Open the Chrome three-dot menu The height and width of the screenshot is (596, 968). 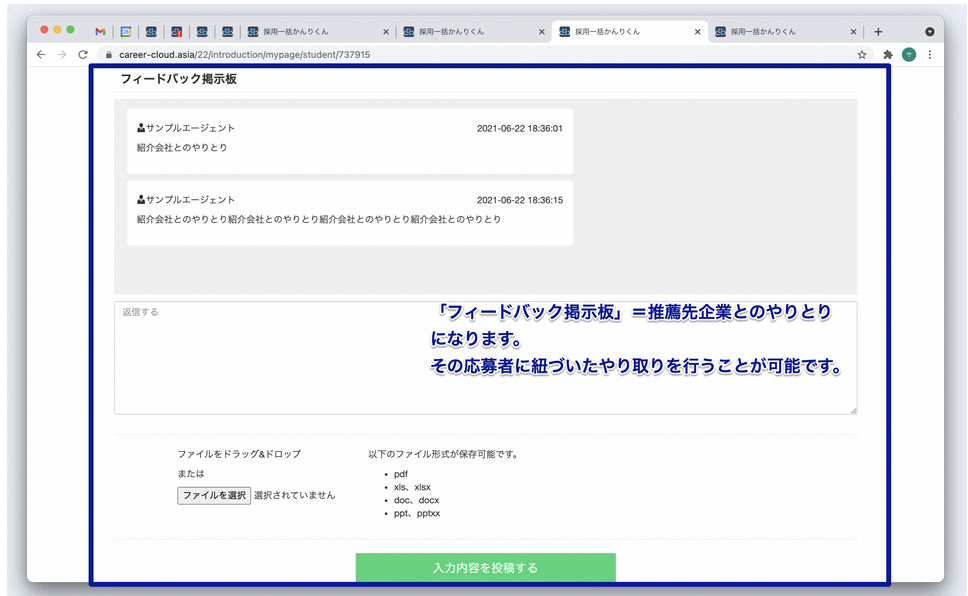(931, 55)
